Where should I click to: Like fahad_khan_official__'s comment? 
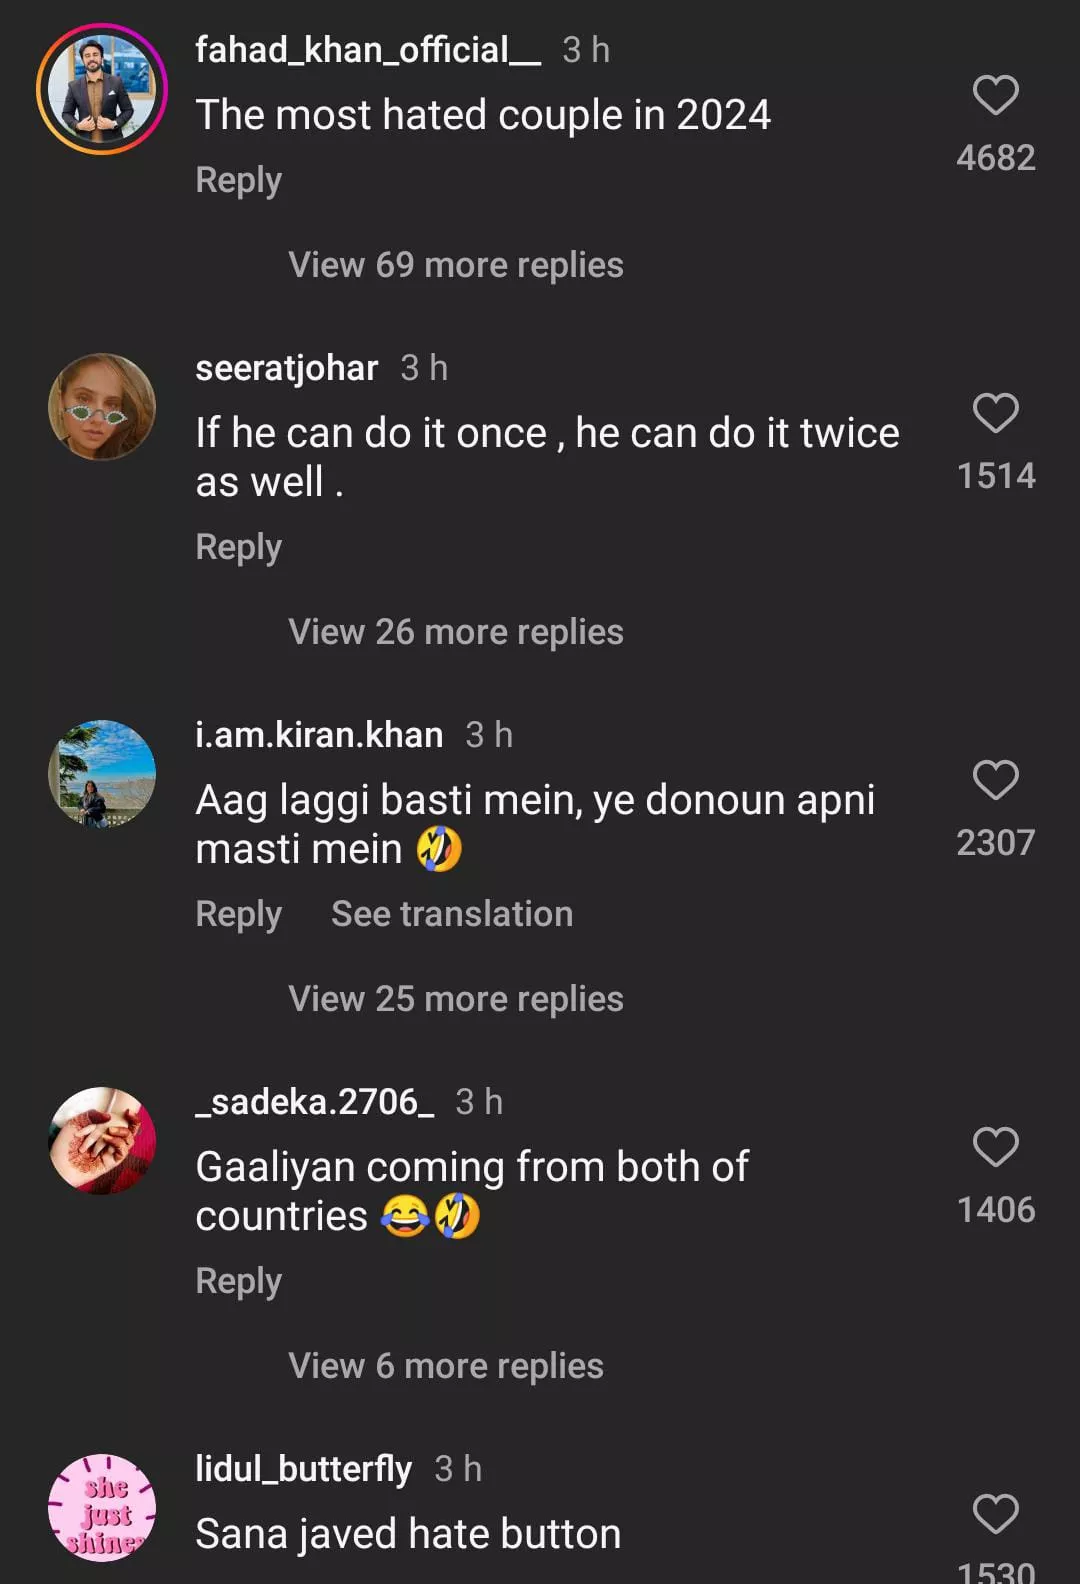click(995, 96)
